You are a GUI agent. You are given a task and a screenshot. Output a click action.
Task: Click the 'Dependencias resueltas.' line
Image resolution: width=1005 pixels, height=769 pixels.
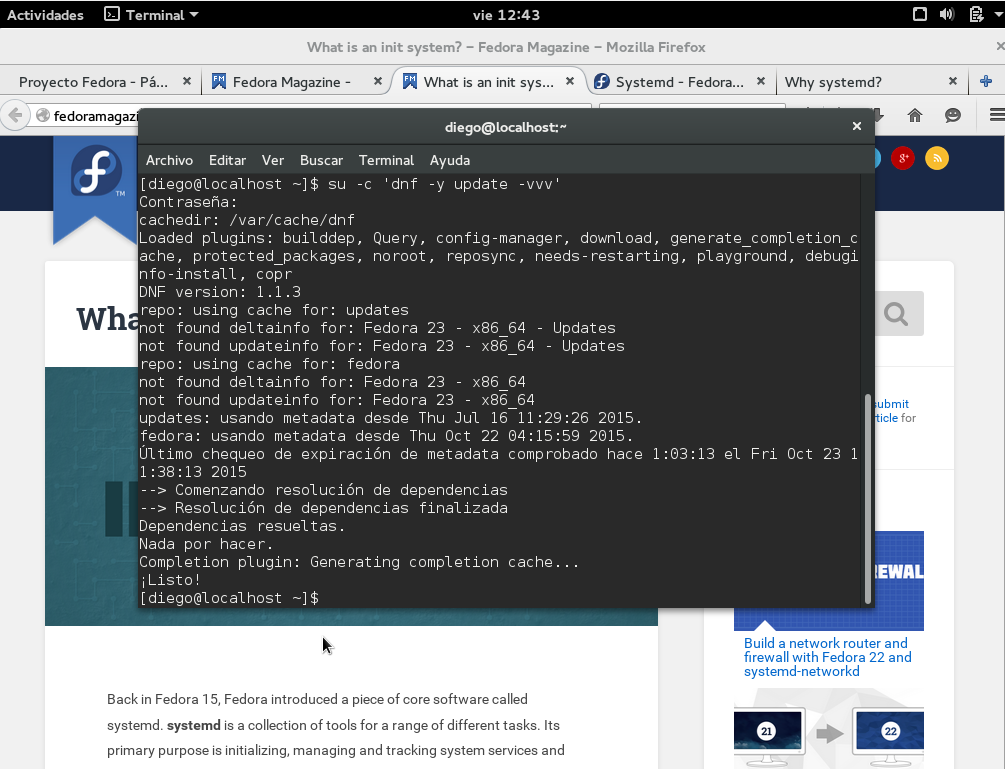[x=242, y=526]
